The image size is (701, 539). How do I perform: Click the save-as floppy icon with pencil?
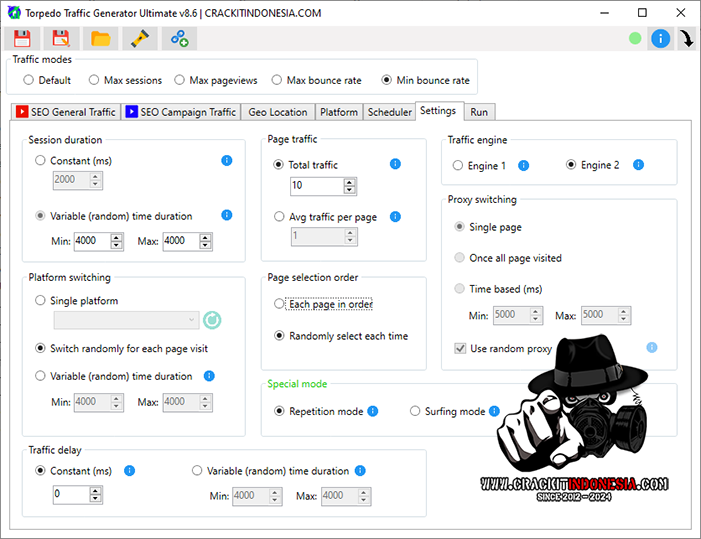(x=61, y=39)
